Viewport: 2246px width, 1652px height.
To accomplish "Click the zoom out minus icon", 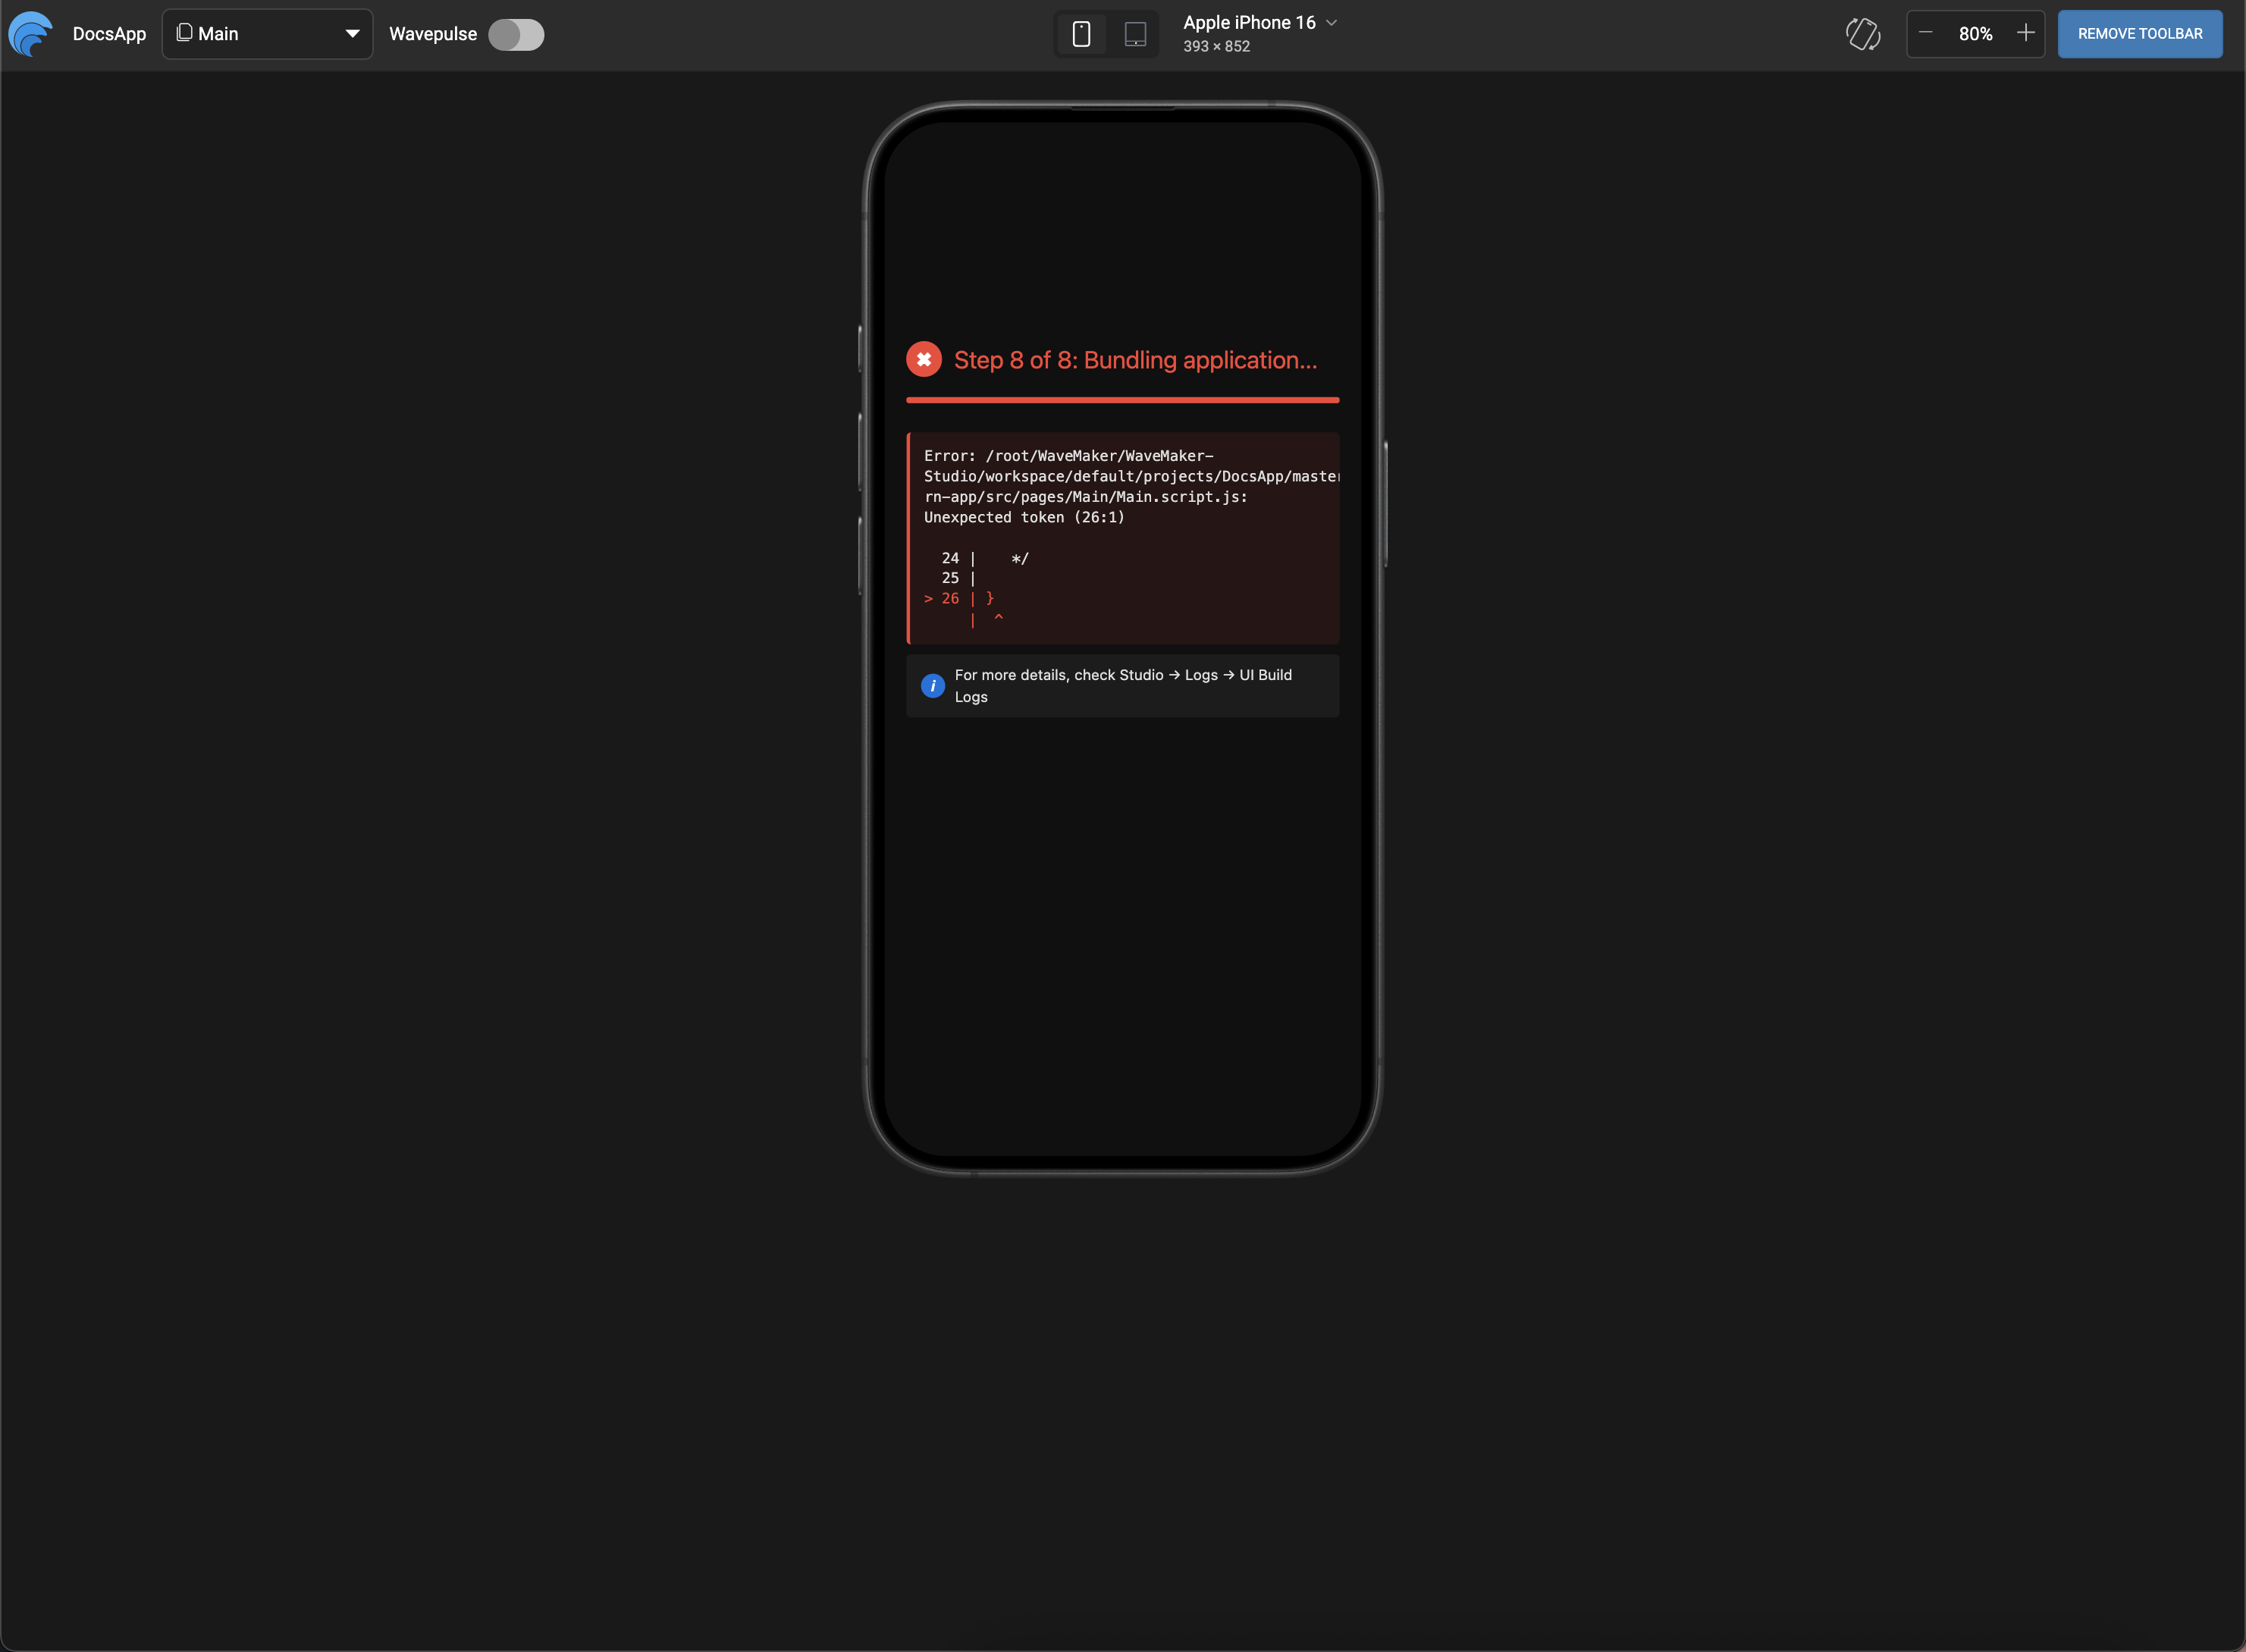I will click(x=1927, y=33).
